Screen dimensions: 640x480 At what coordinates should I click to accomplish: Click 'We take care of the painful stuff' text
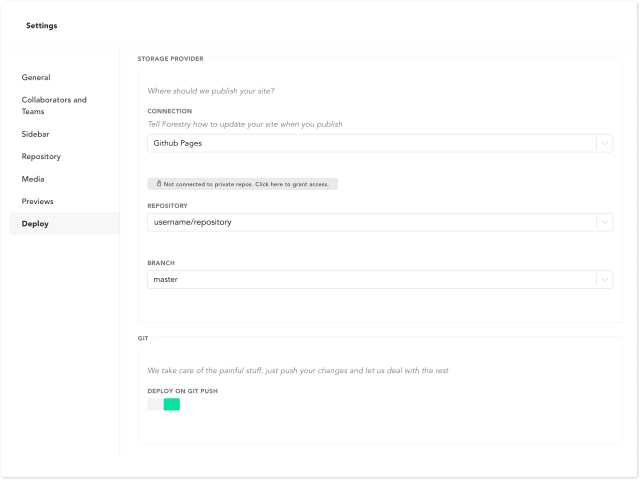pyautogui.click(x=298, y=371)
